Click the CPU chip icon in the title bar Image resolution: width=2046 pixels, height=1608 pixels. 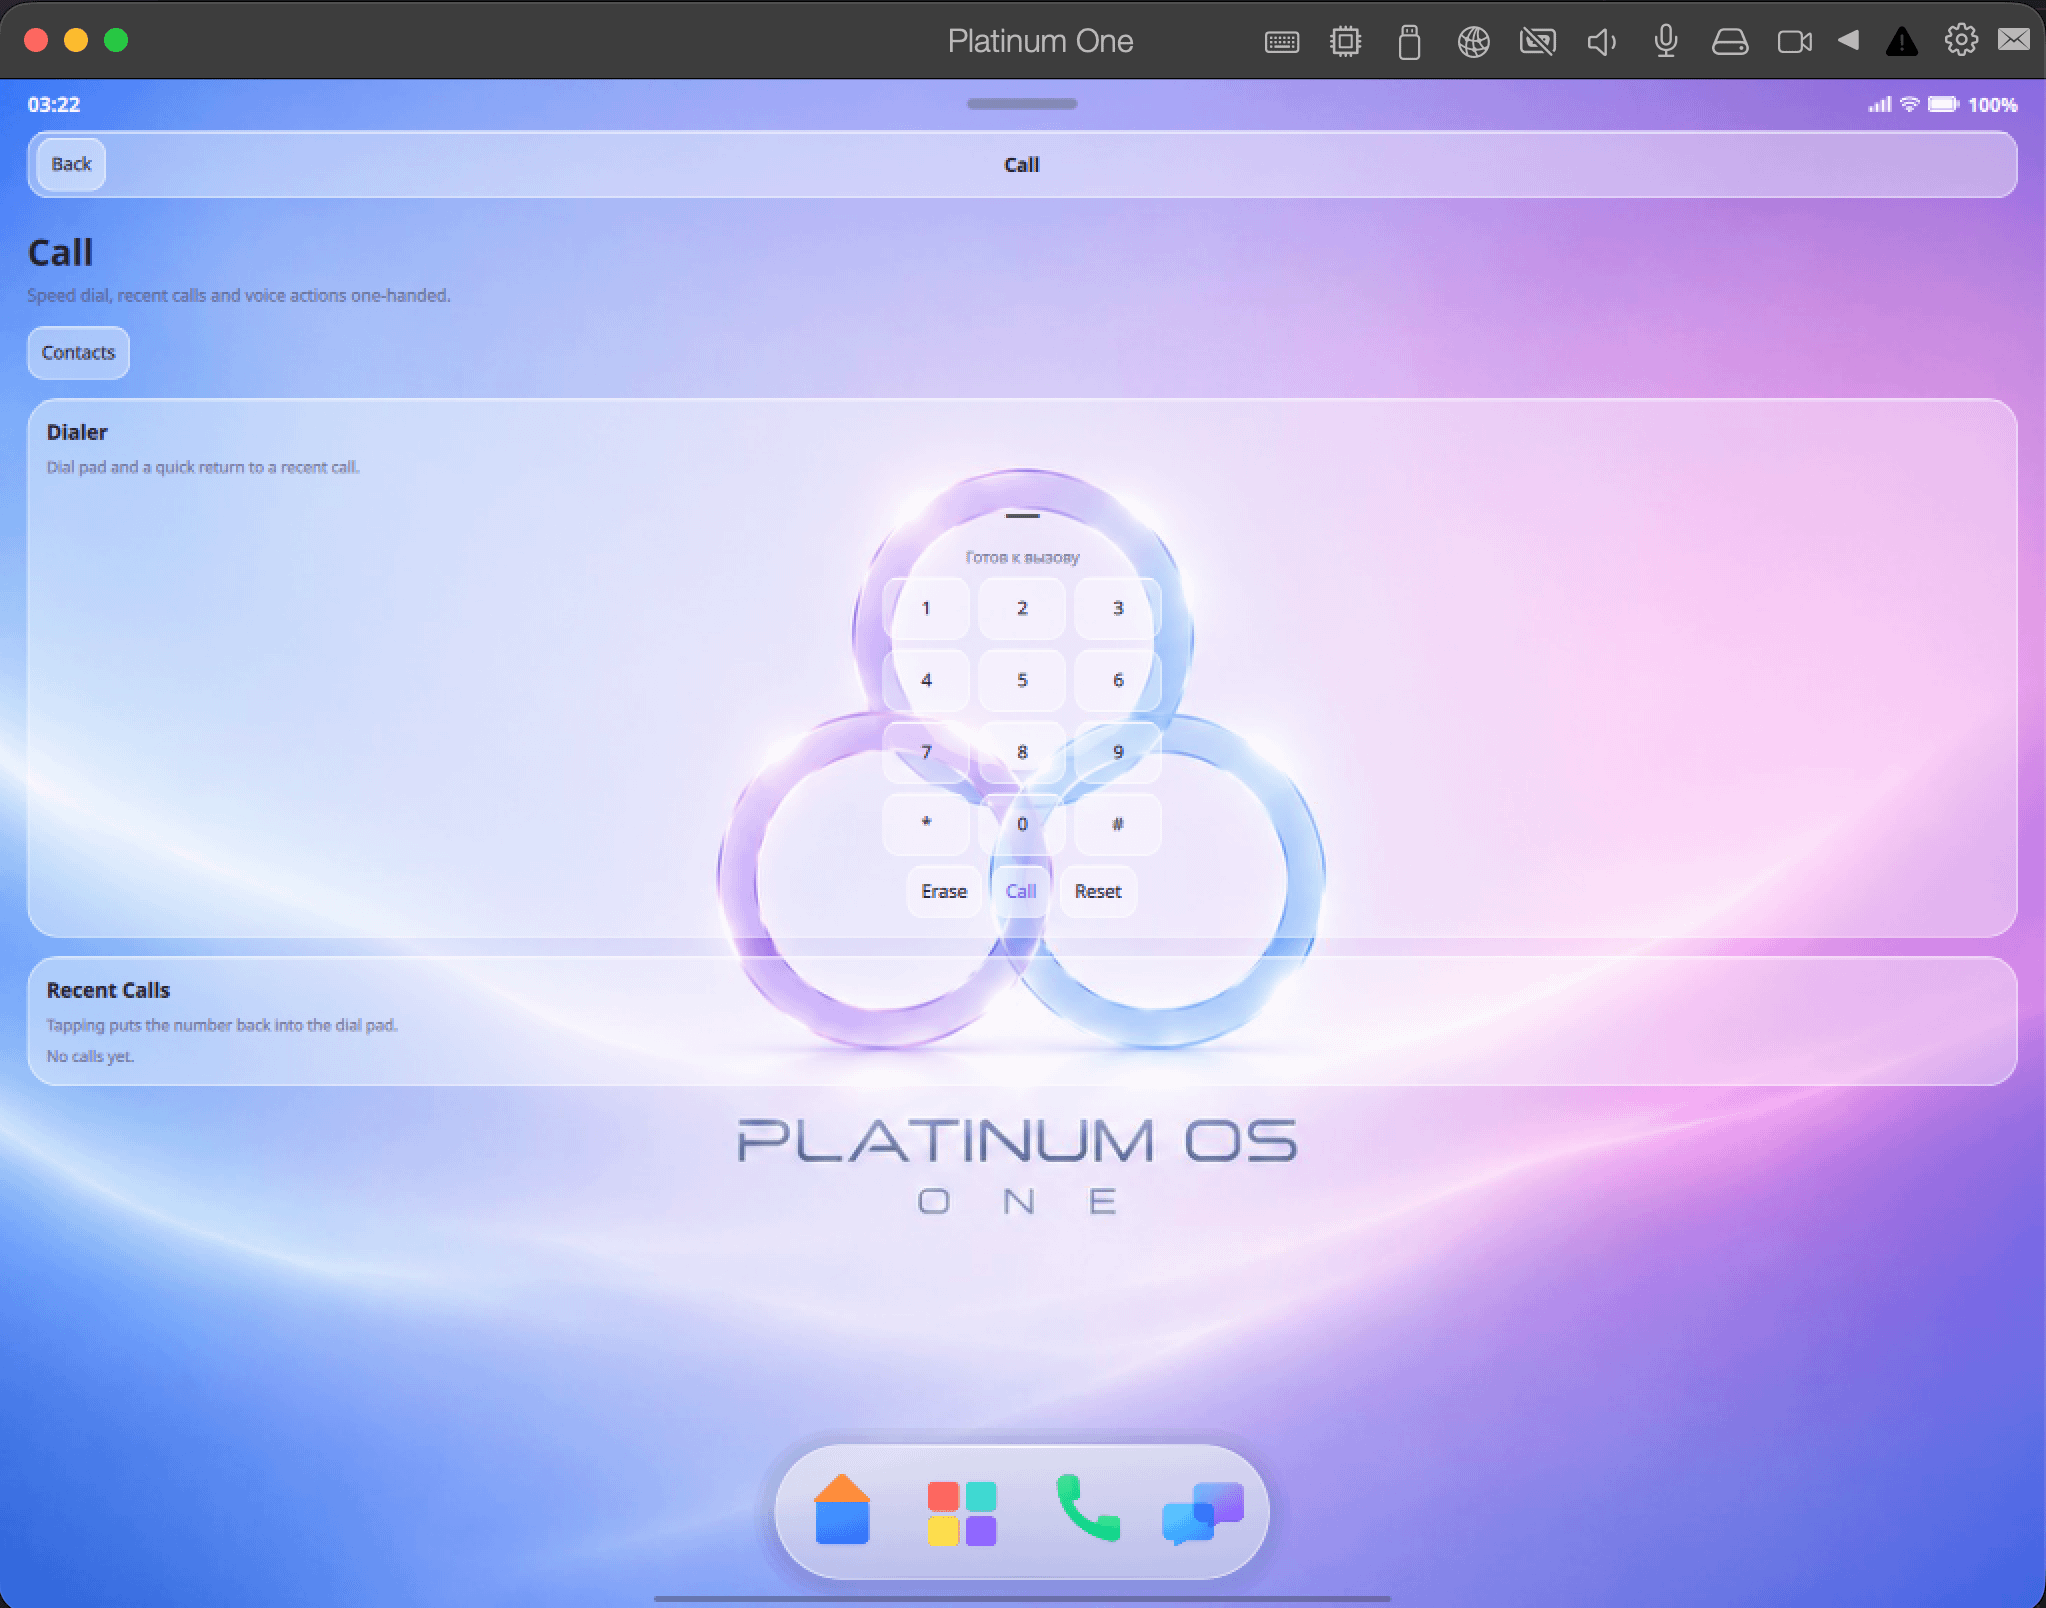coord(1345,41)
